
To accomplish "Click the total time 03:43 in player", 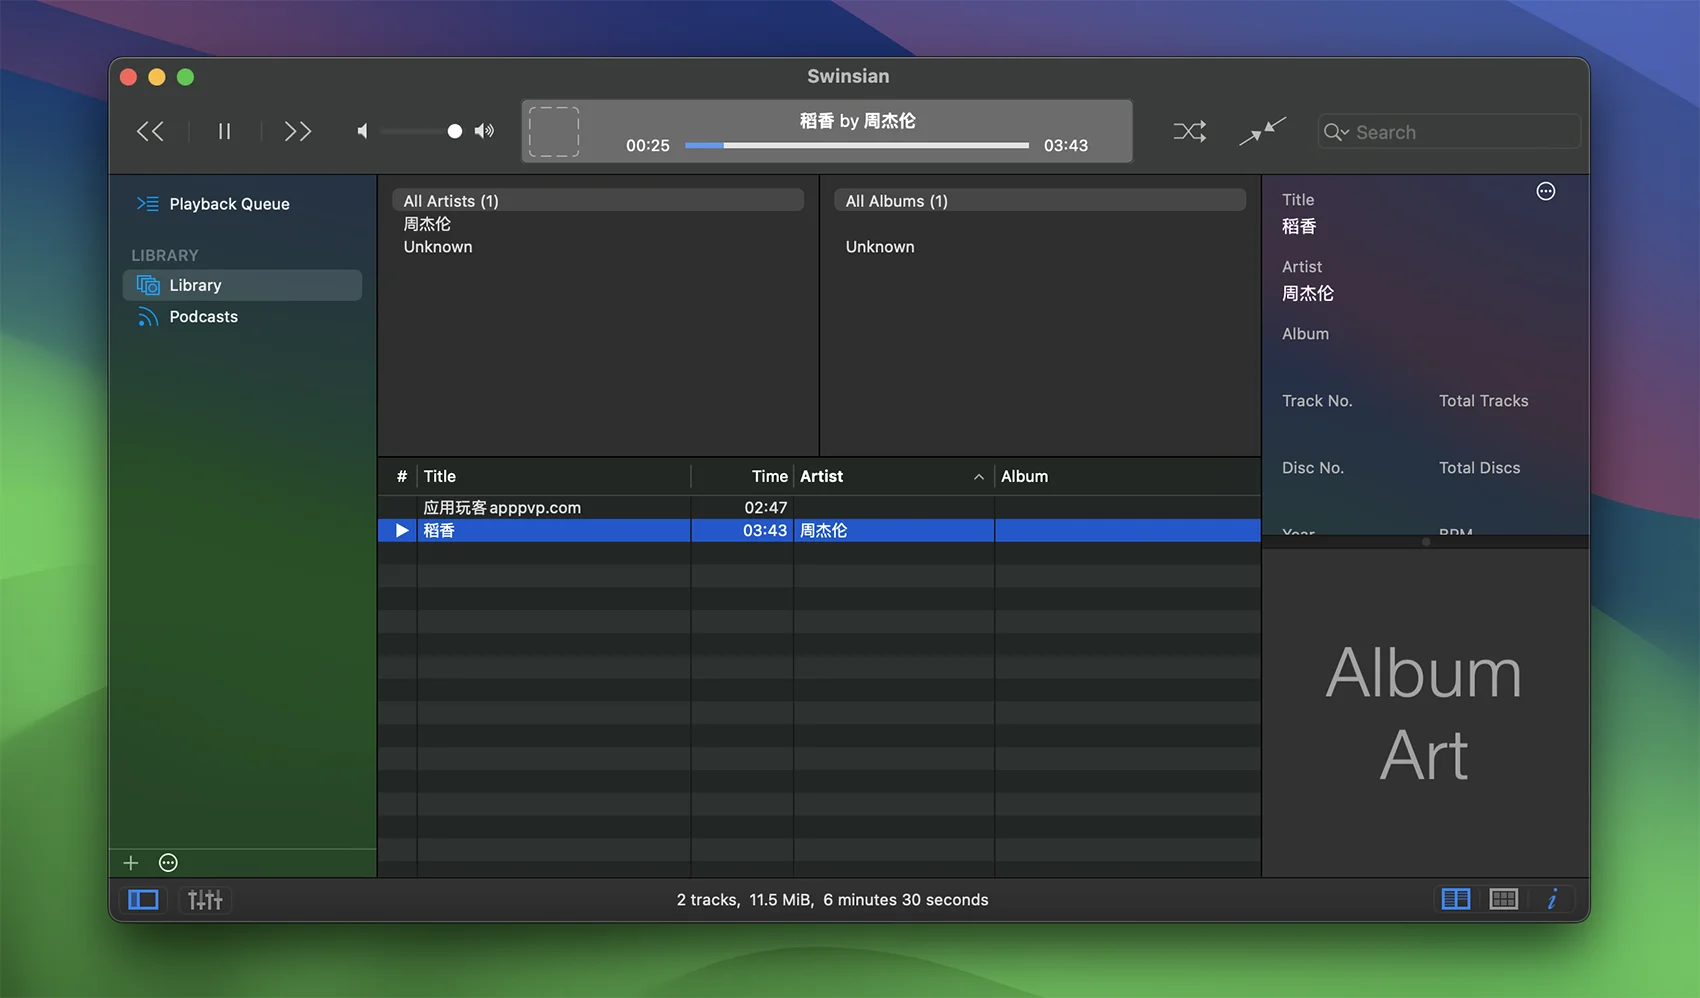I will (1066, 145).
